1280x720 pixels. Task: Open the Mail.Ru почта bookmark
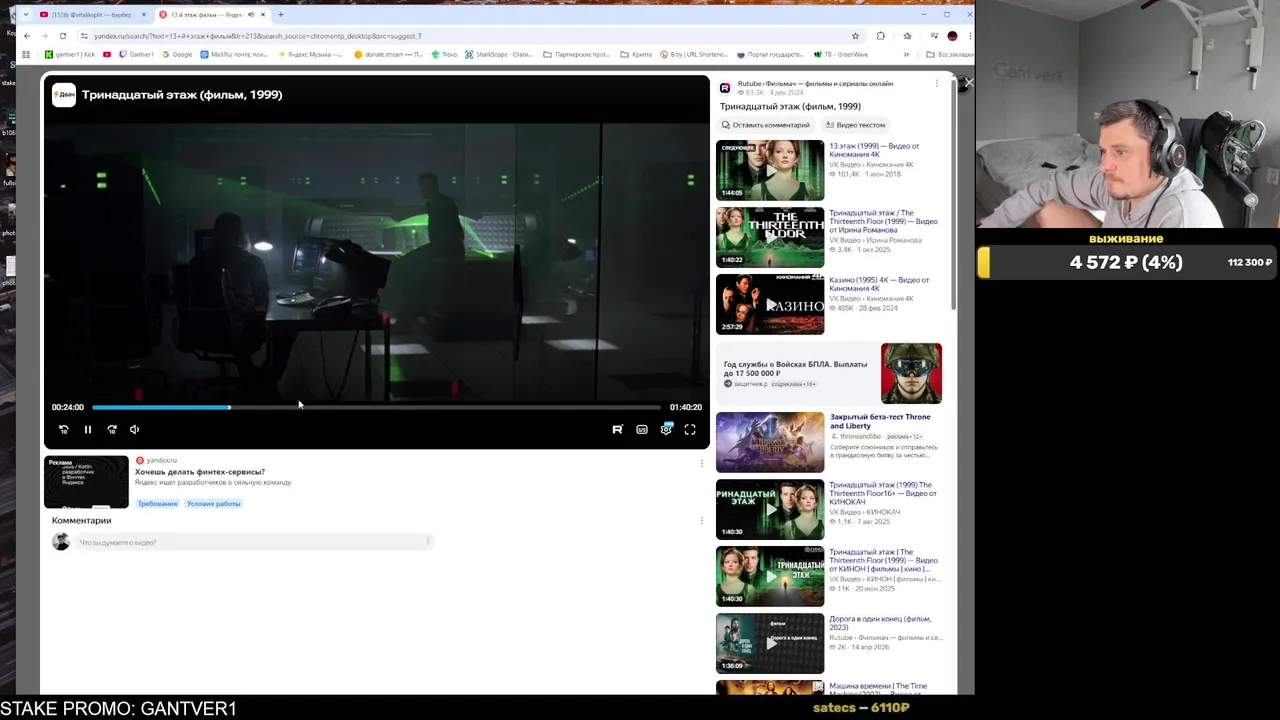[x=234, y=55]
